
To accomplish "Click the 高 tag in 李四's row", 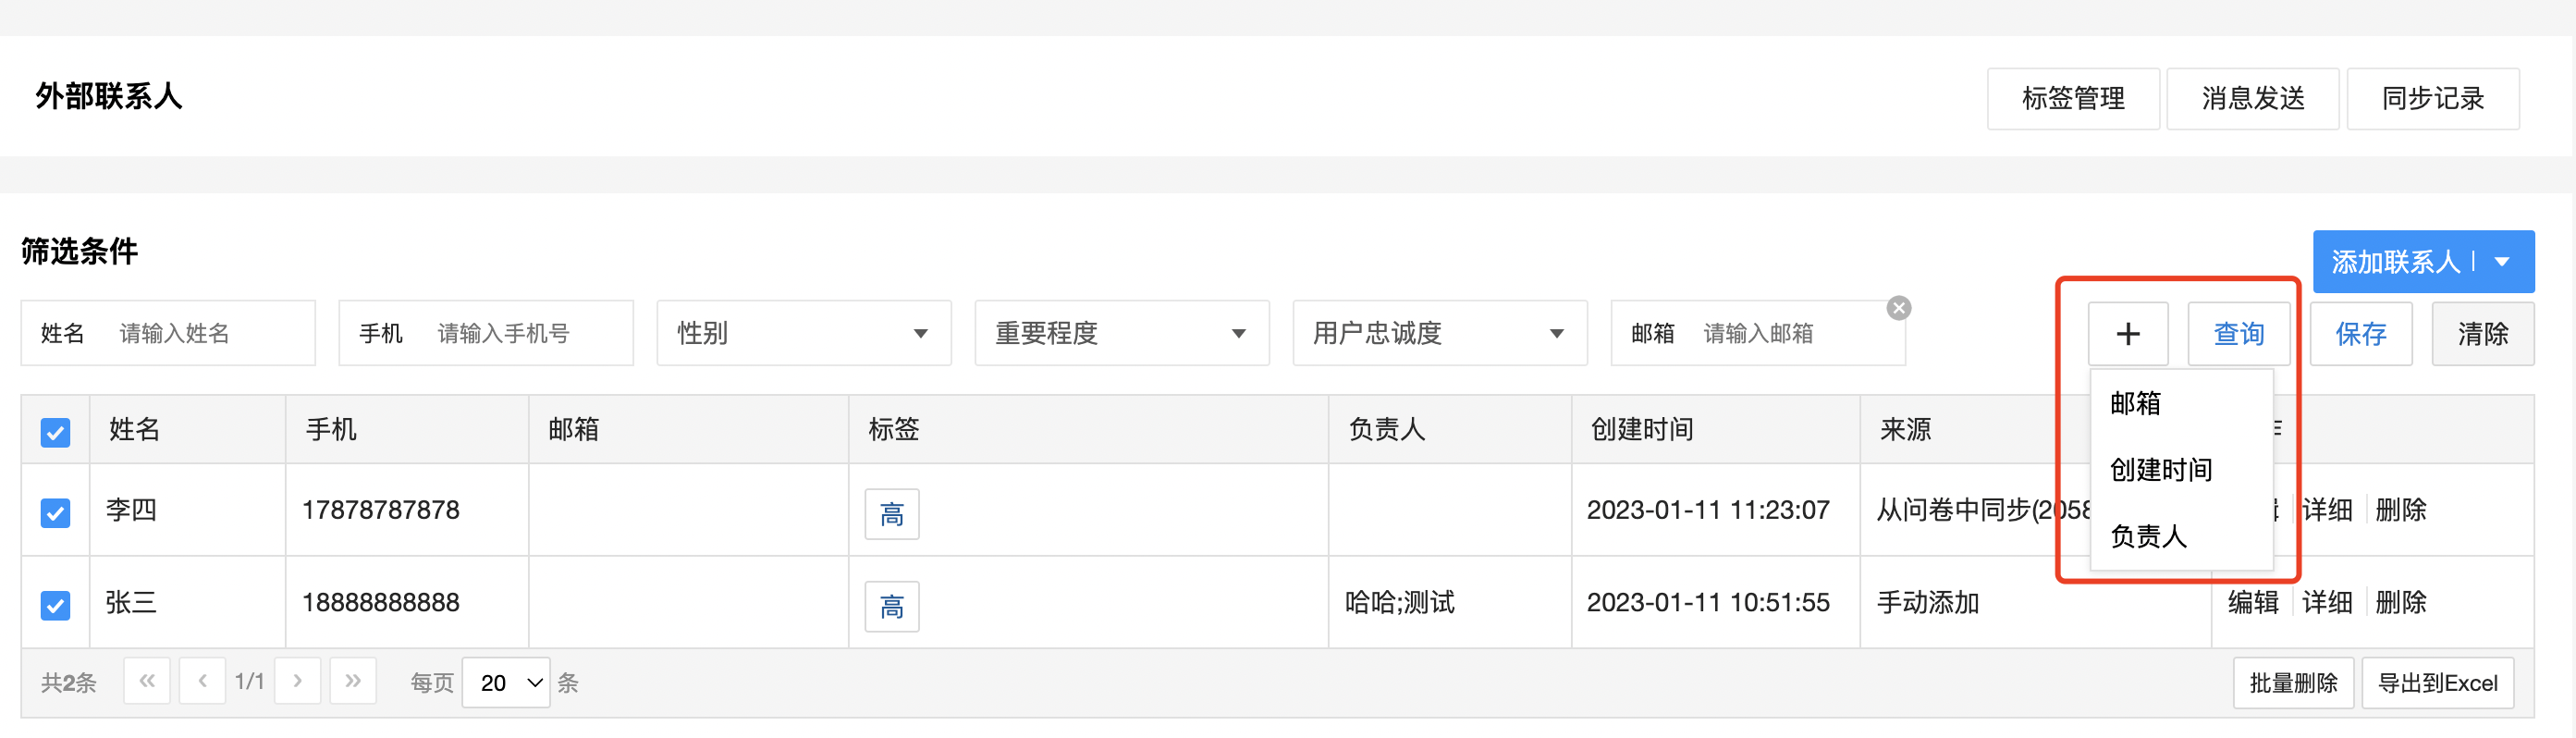I will pos(891,514).
